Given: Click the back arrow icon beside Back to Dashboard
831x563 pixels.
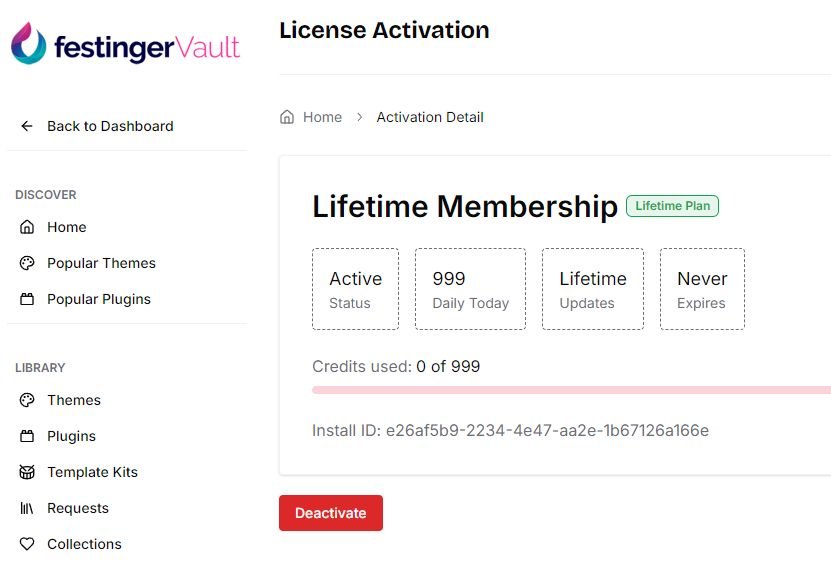Looking at the screenshot, I should coord(27,126).
